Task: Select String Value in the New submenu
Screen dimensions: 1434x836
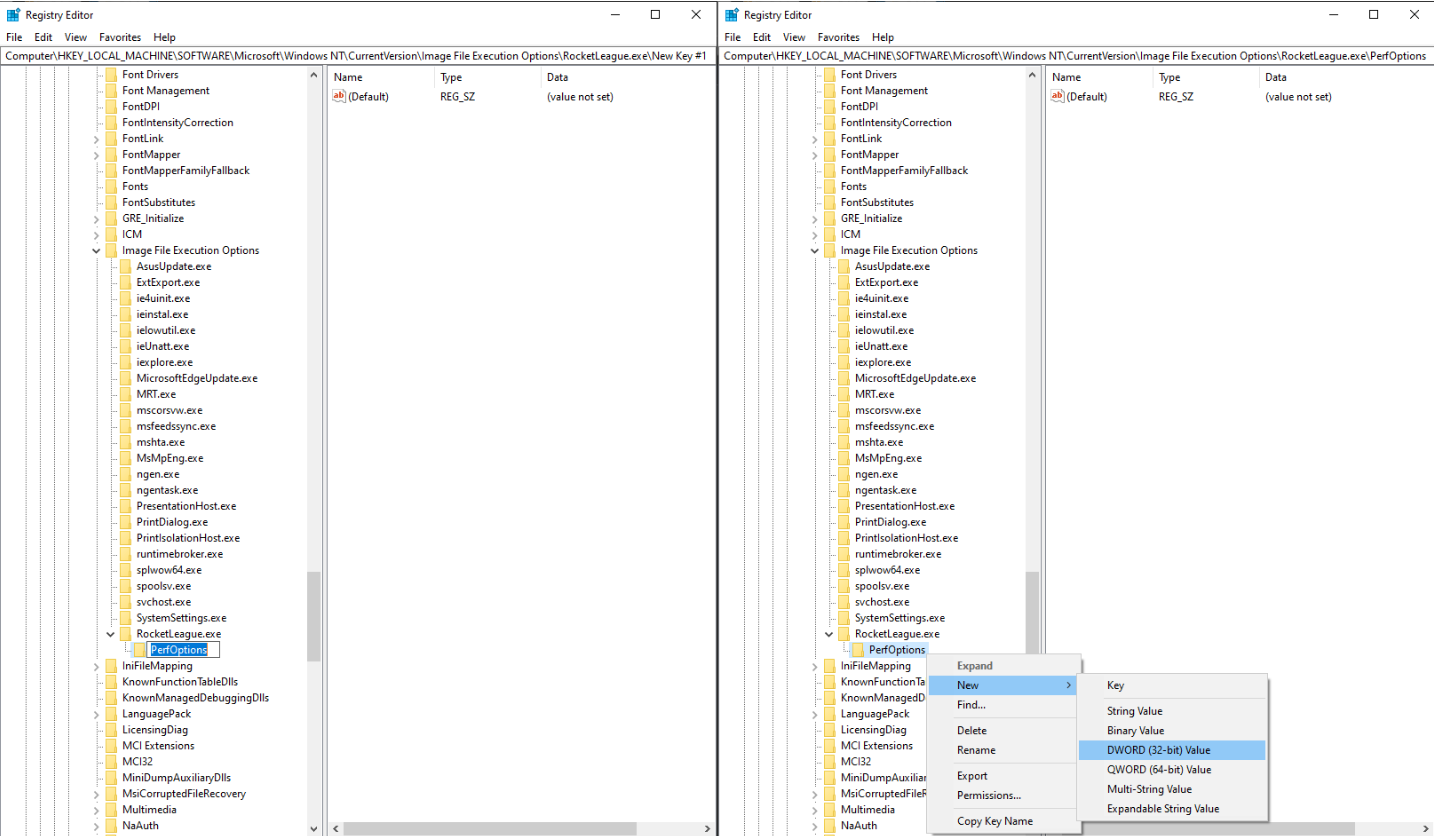Action: [1172, 711]
